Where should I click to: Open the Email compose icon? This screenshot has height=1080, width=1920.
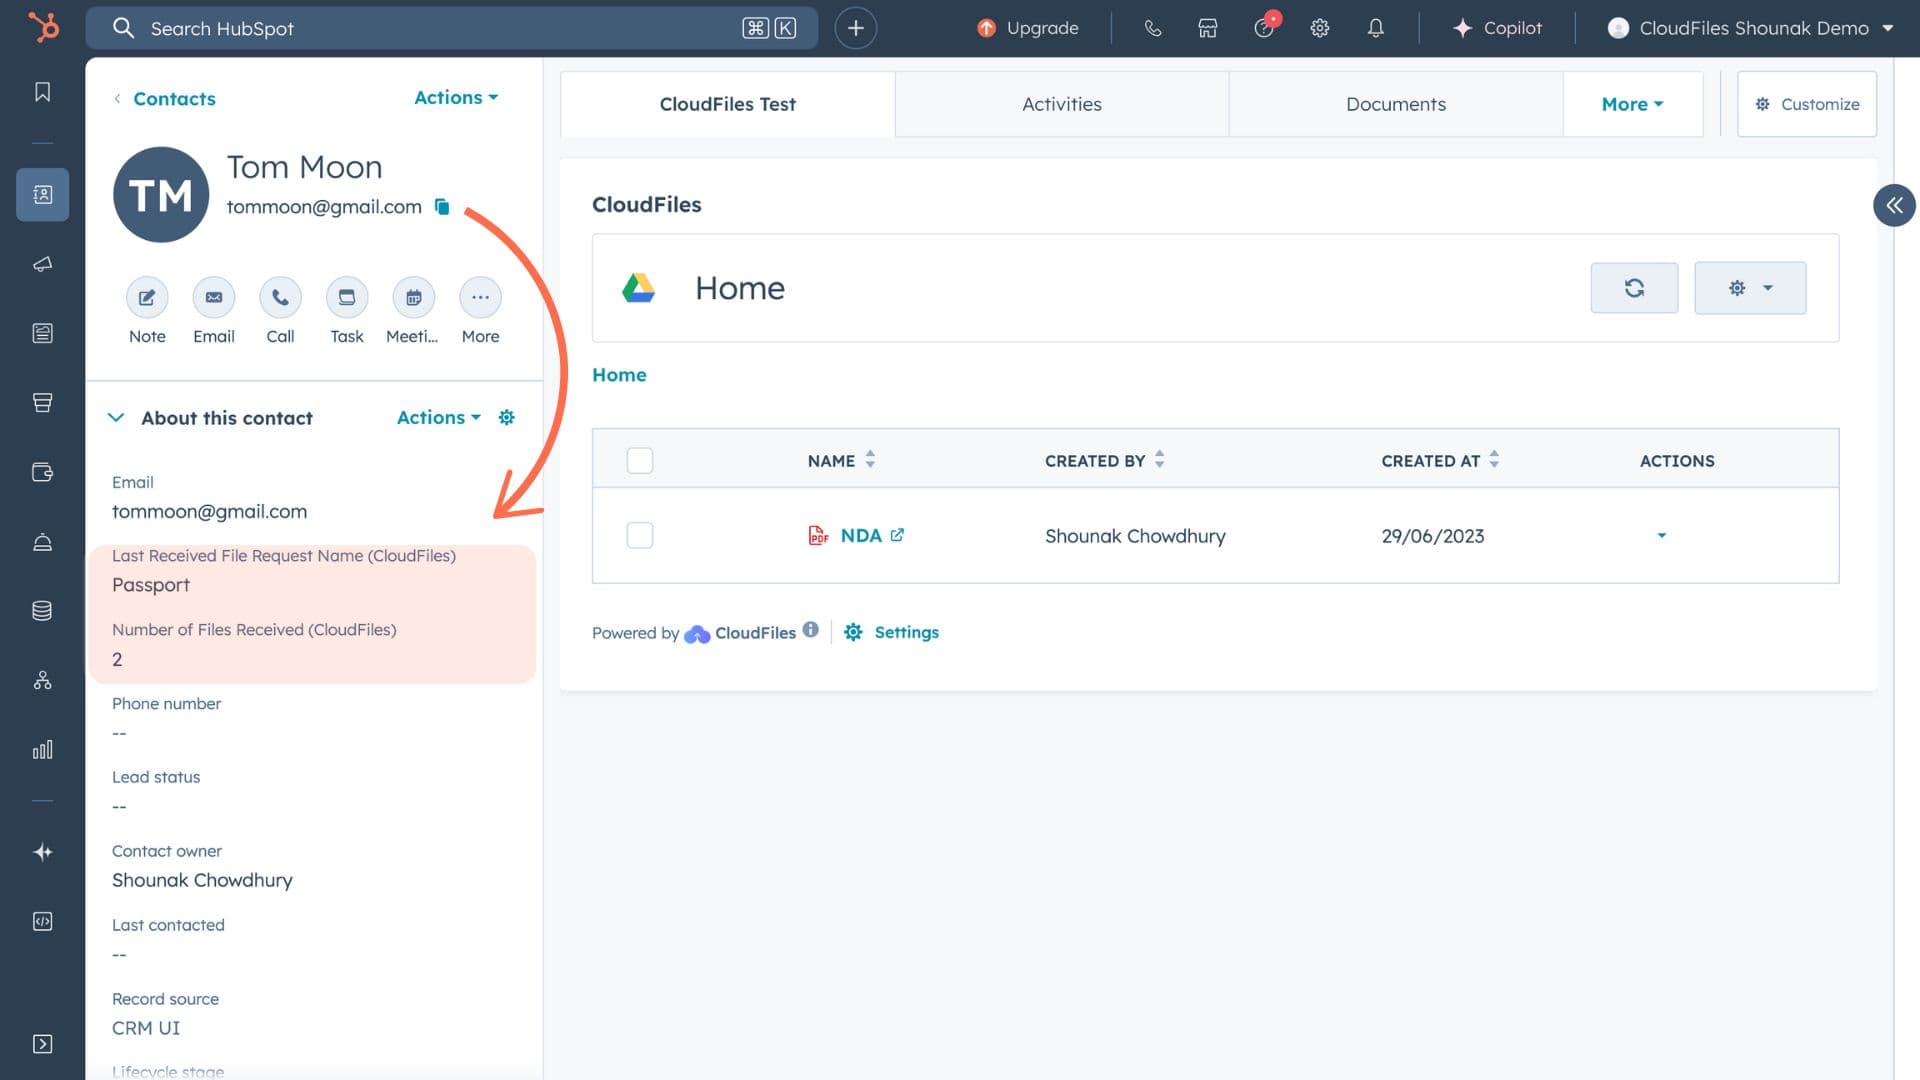pyautogui.click(x=213, y=297)
